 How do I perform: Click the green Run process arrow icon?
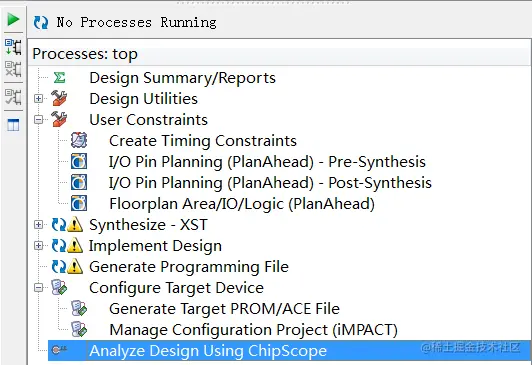(x=13, y=19)
